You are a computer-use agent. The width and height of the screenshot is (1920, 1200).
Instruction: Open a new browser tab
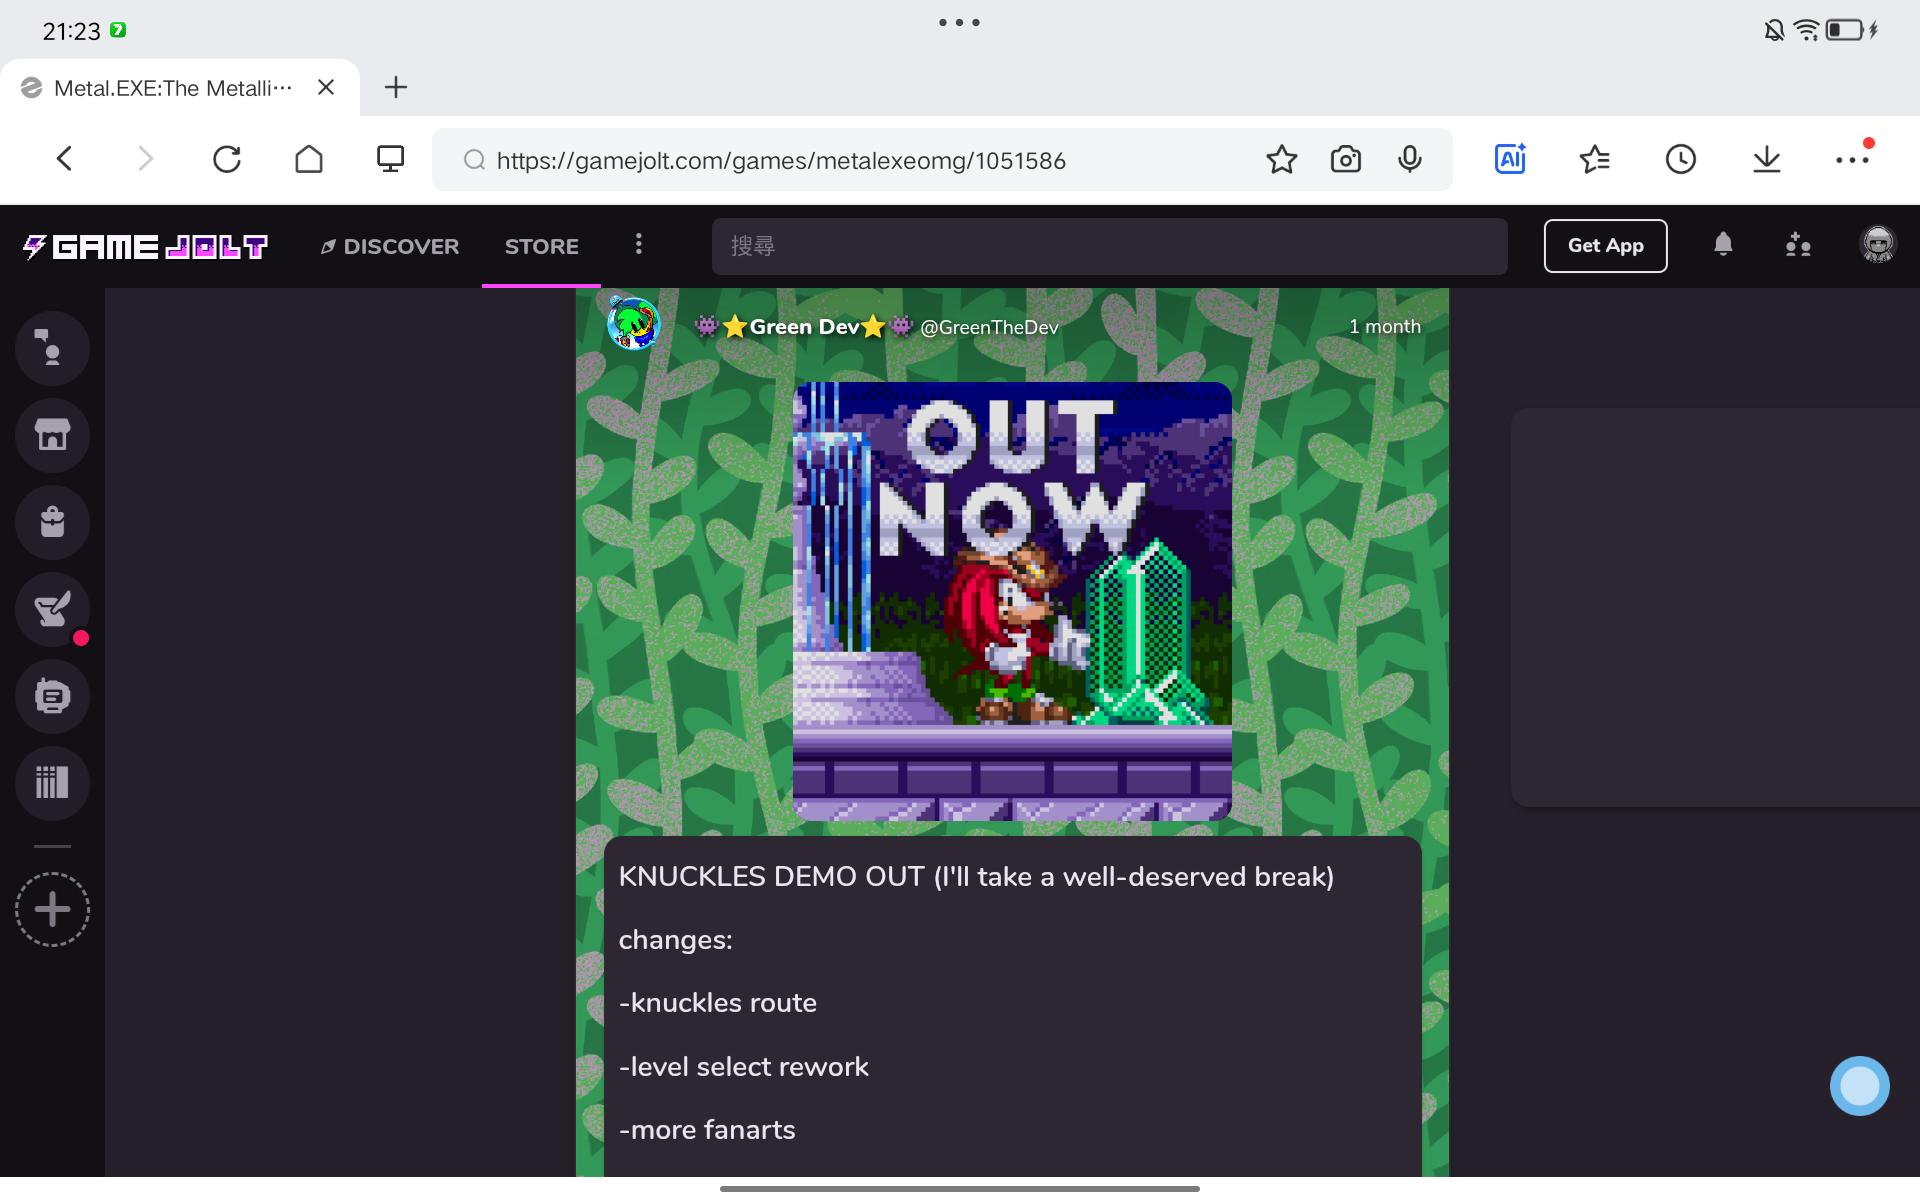396,87
